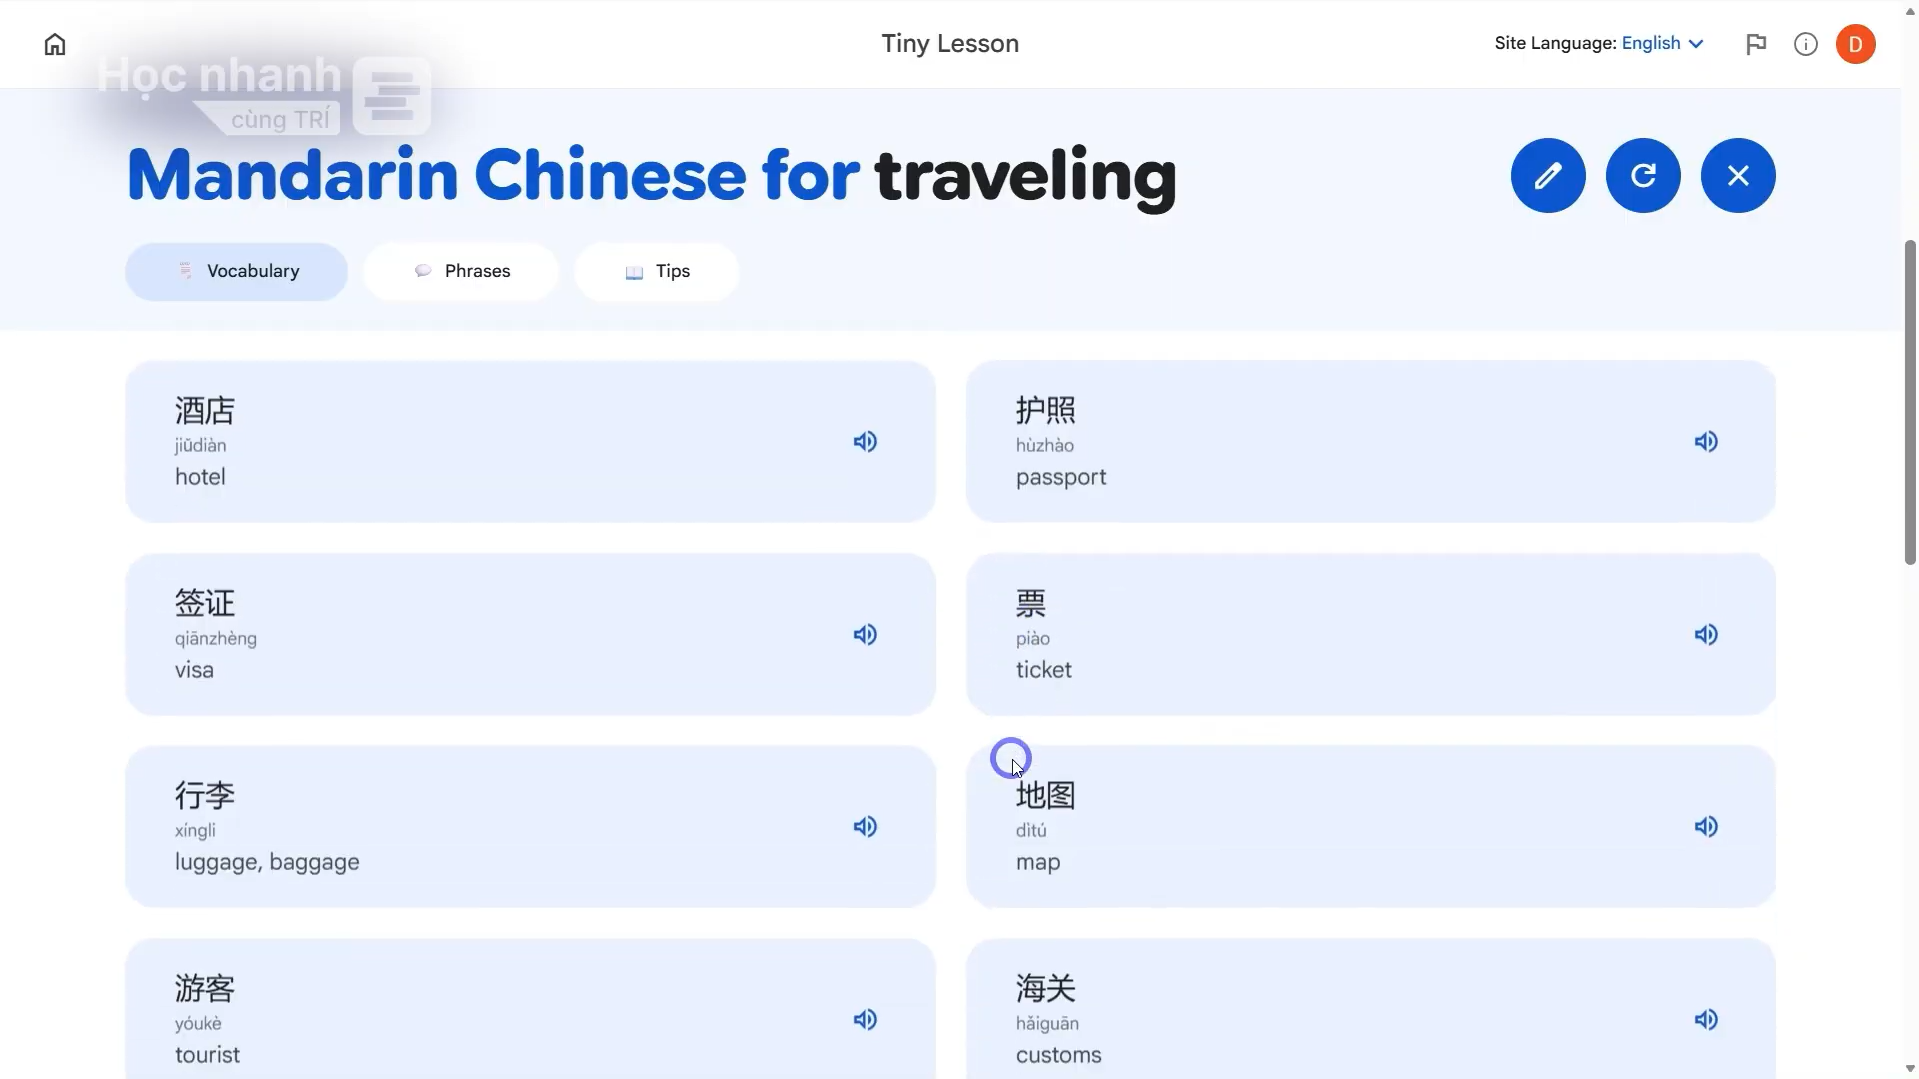The image size is (1919, 1079).
Task: Play pronunciation of passport (hùzhào)
Action: (1706, 442)
